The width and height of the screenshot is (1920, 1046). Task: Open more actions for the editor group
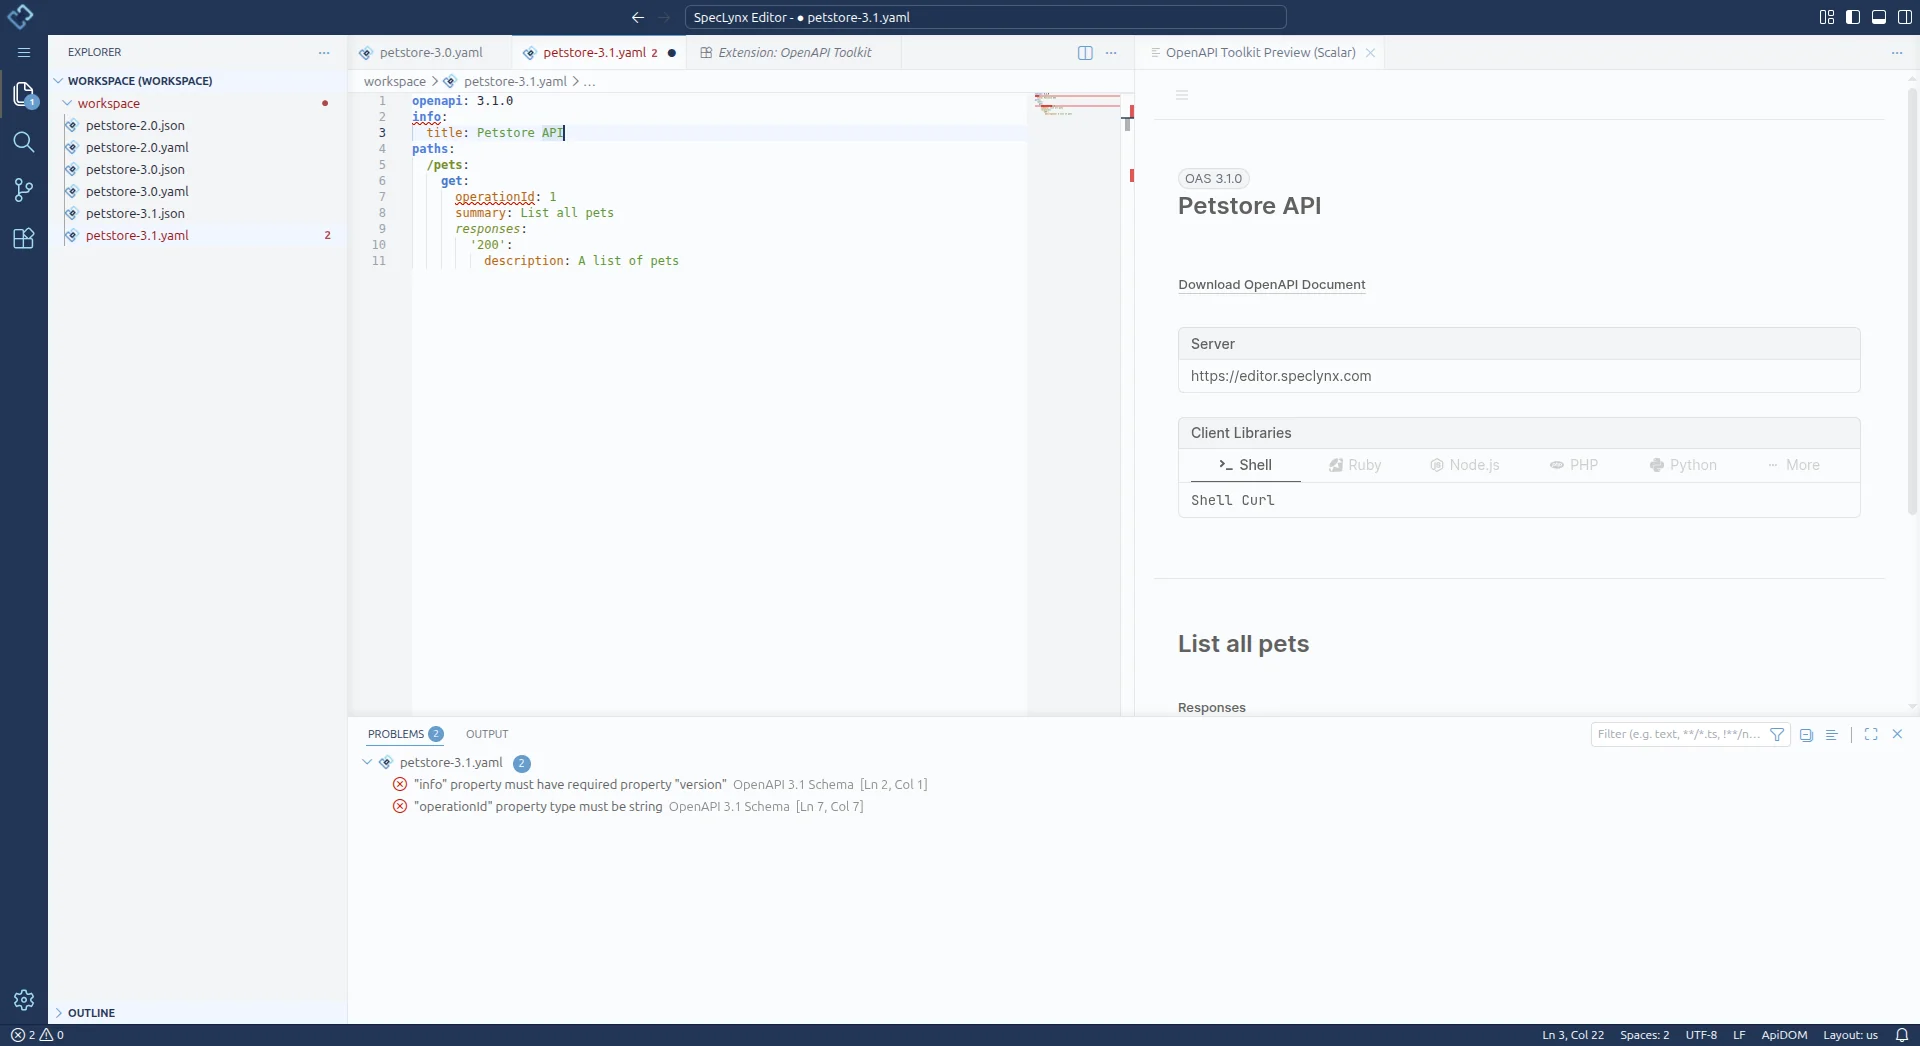(x=1111, y=53)
